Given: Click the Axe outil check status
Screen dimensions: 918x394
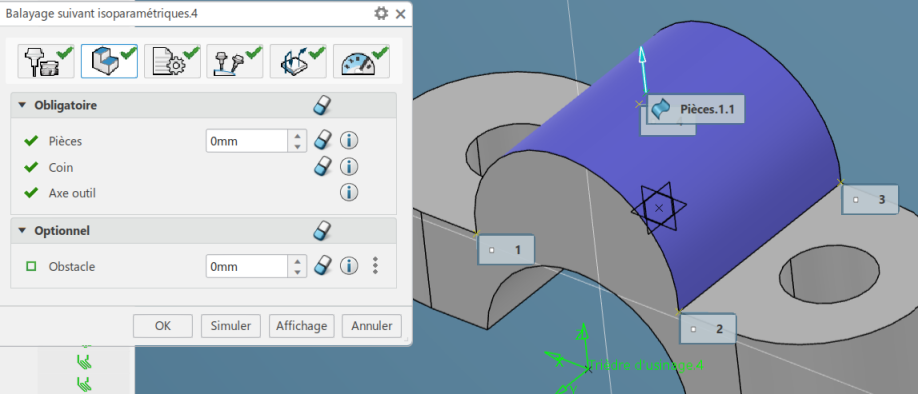Looking at the screenshot, I should pyautogui.click(x=31, y=193).
